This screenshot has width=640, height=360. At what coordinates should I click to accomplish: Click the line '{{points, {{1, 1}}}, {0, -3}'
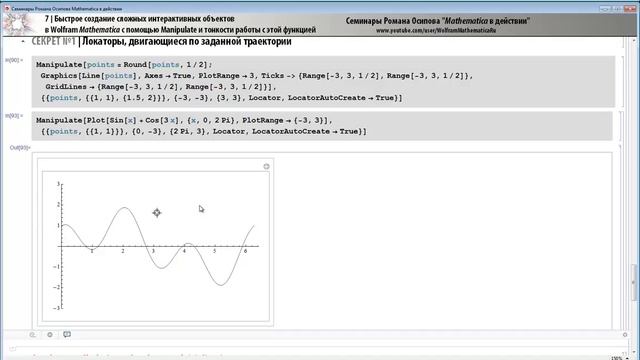(x=204, y=131)
